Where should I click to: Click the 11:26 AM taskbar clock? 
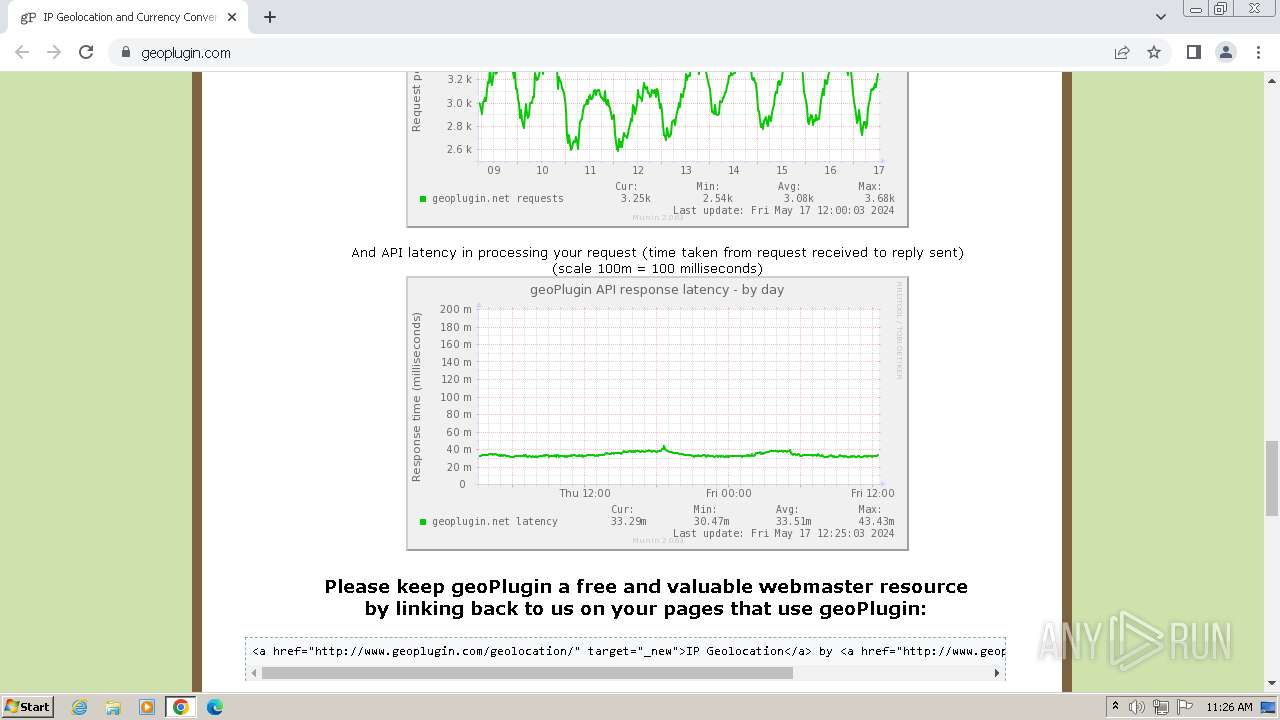1229,707
